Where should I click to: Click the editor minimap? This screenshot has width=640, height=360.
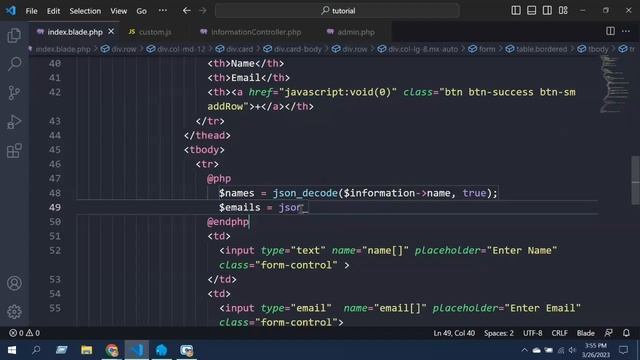[614, 84]
